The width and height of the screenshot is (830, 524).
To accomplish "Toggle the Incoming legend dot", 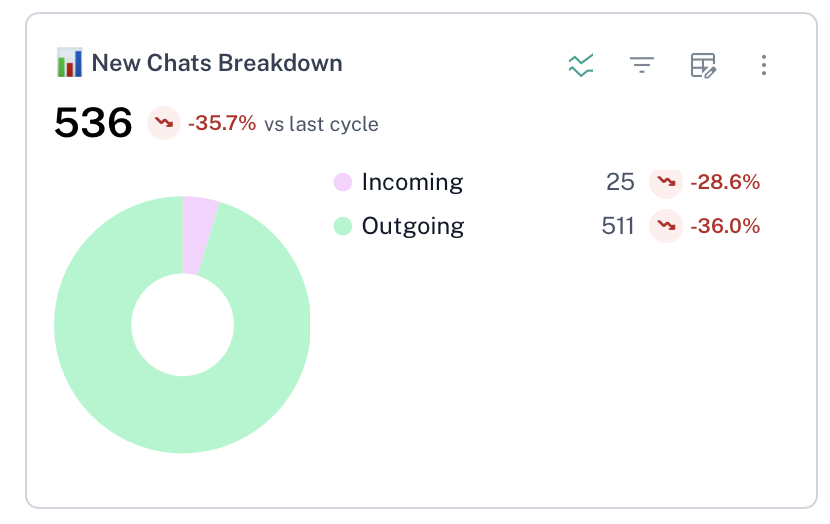I will [343, 182].
